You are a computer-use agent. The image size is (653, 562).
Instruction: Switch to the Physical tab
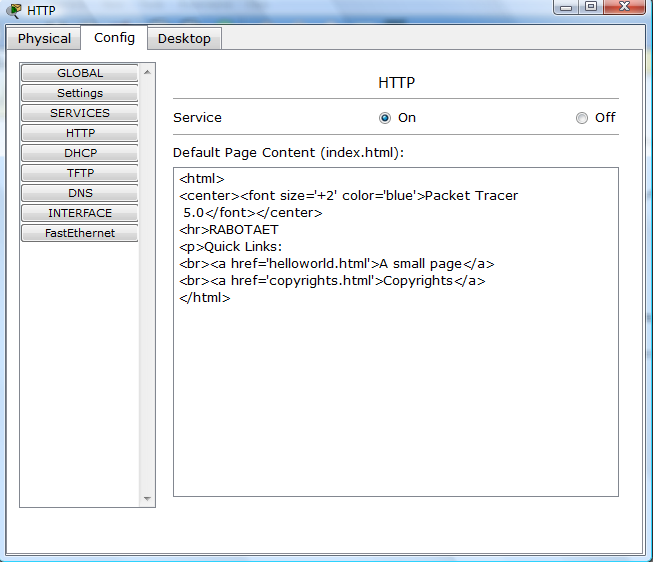44,38
